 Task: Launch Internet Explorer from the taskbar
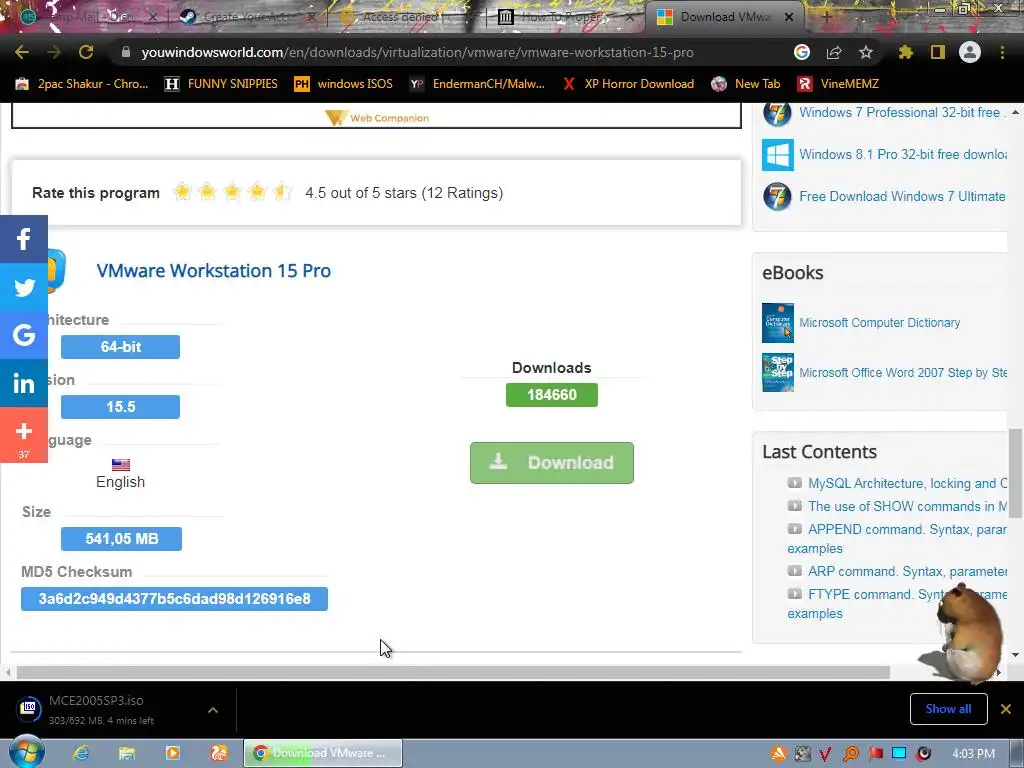[x=81, y=753]
